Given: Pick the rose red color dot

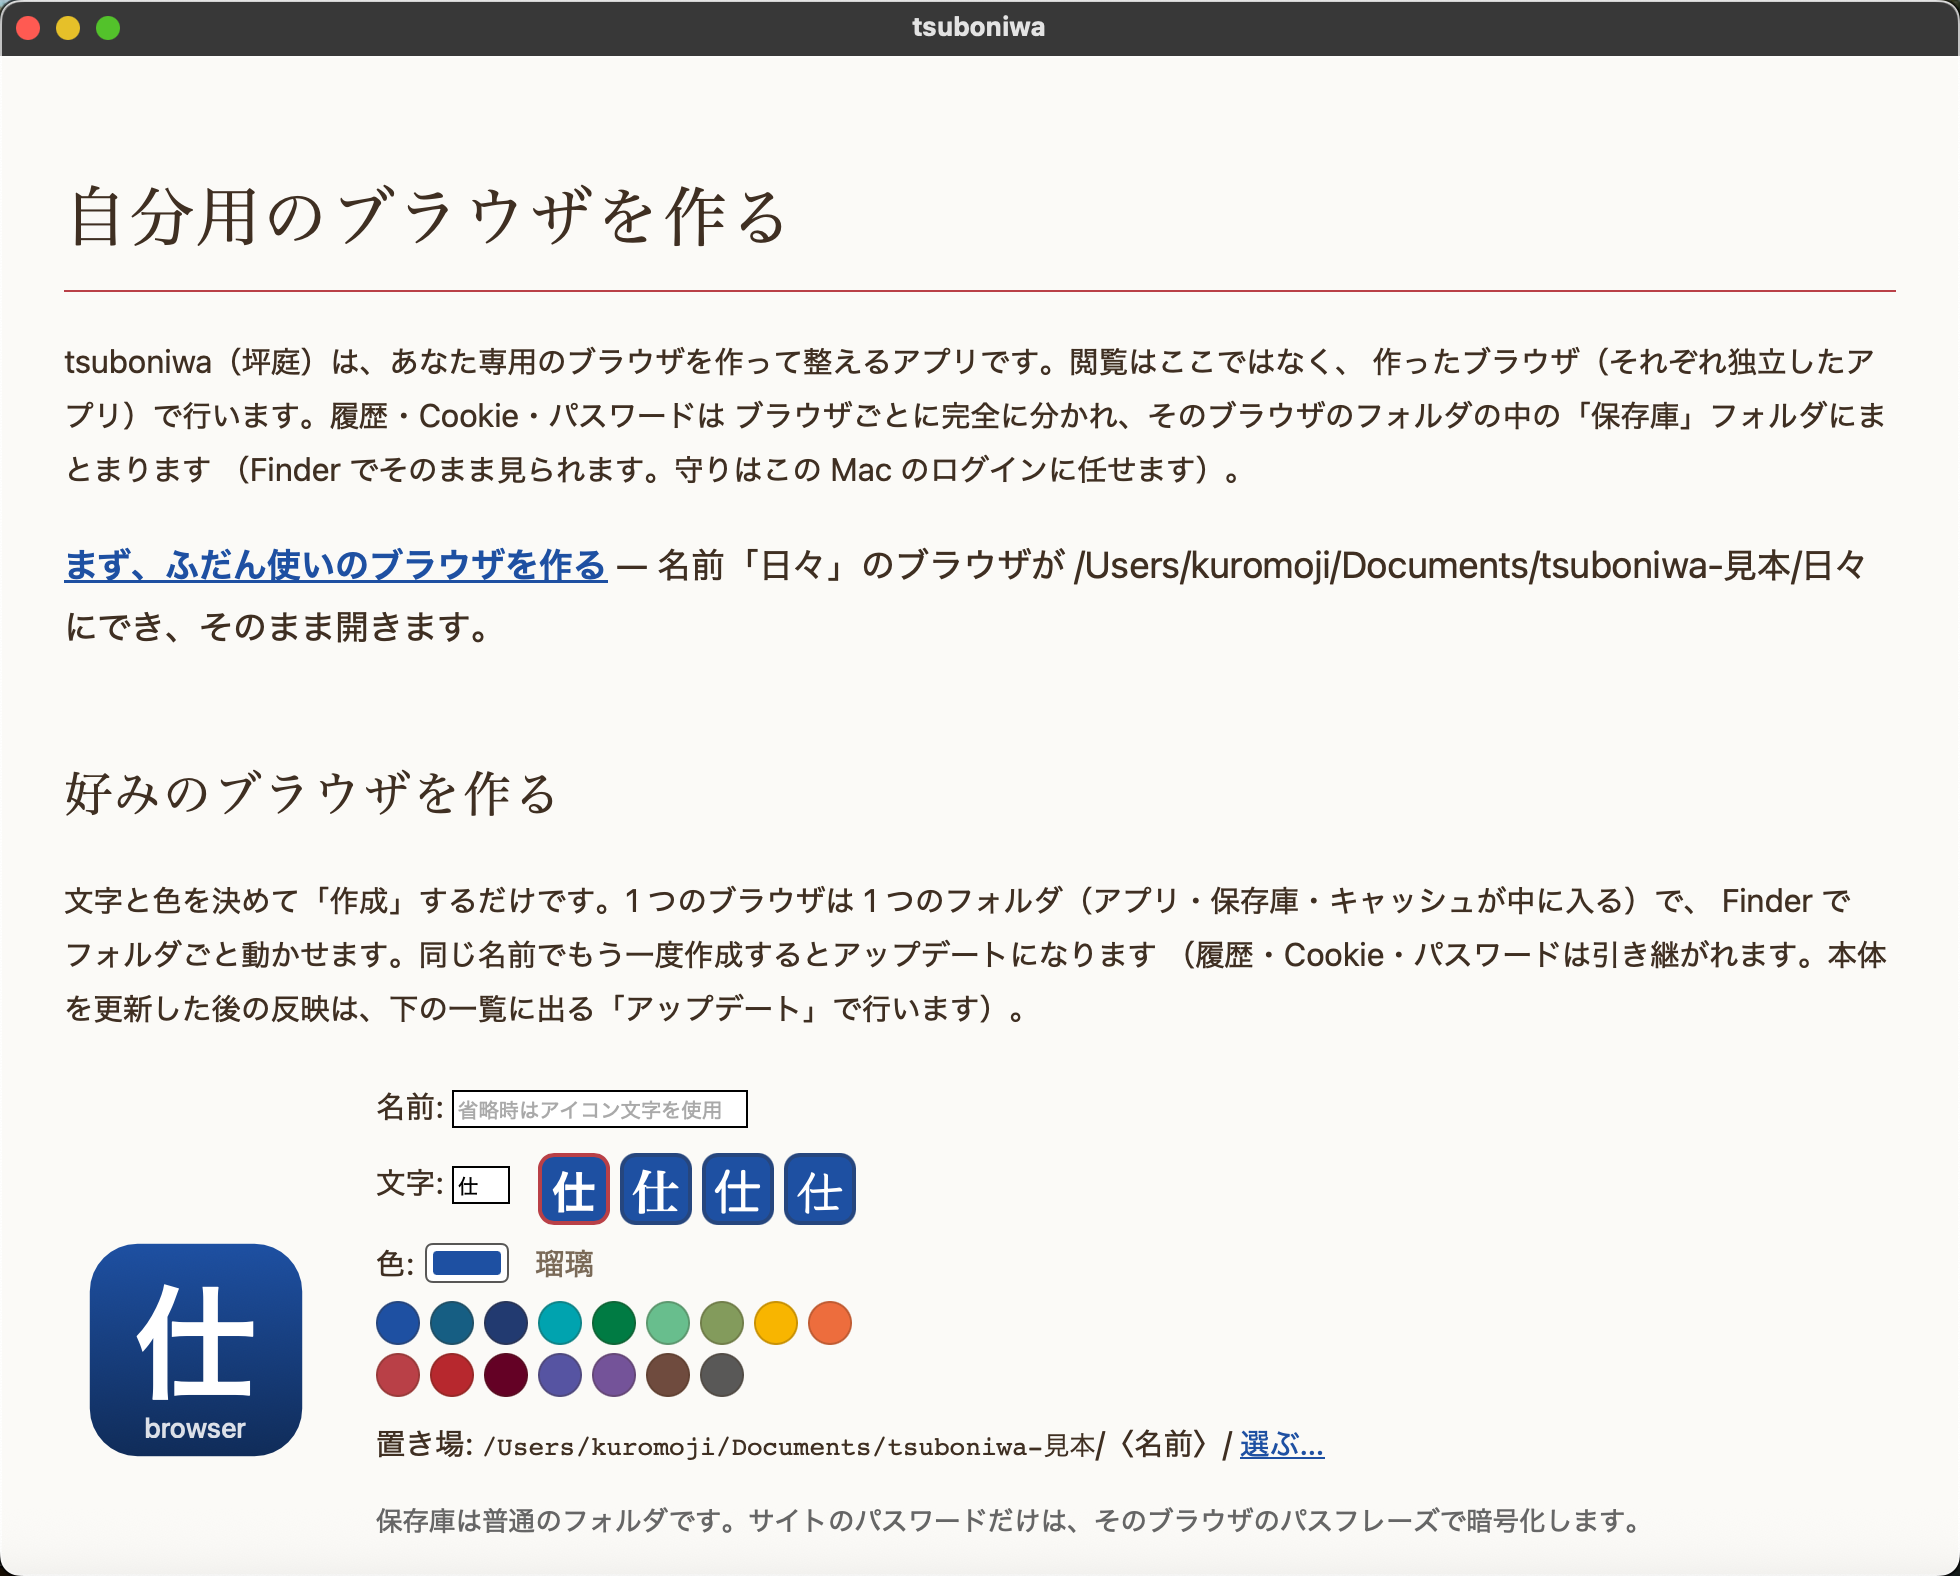Looking at the screenshot, I should 398,1375.
